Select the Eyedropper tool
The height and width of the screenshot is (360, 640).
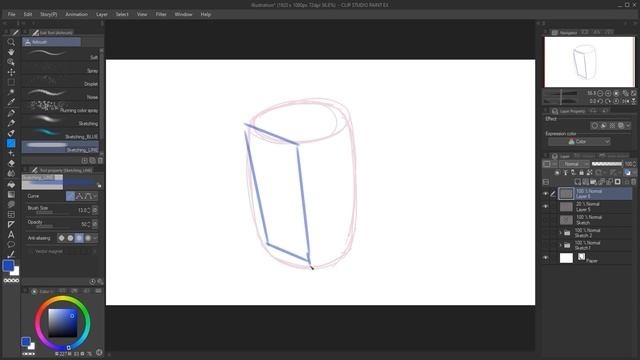click(x=11, y=102)
